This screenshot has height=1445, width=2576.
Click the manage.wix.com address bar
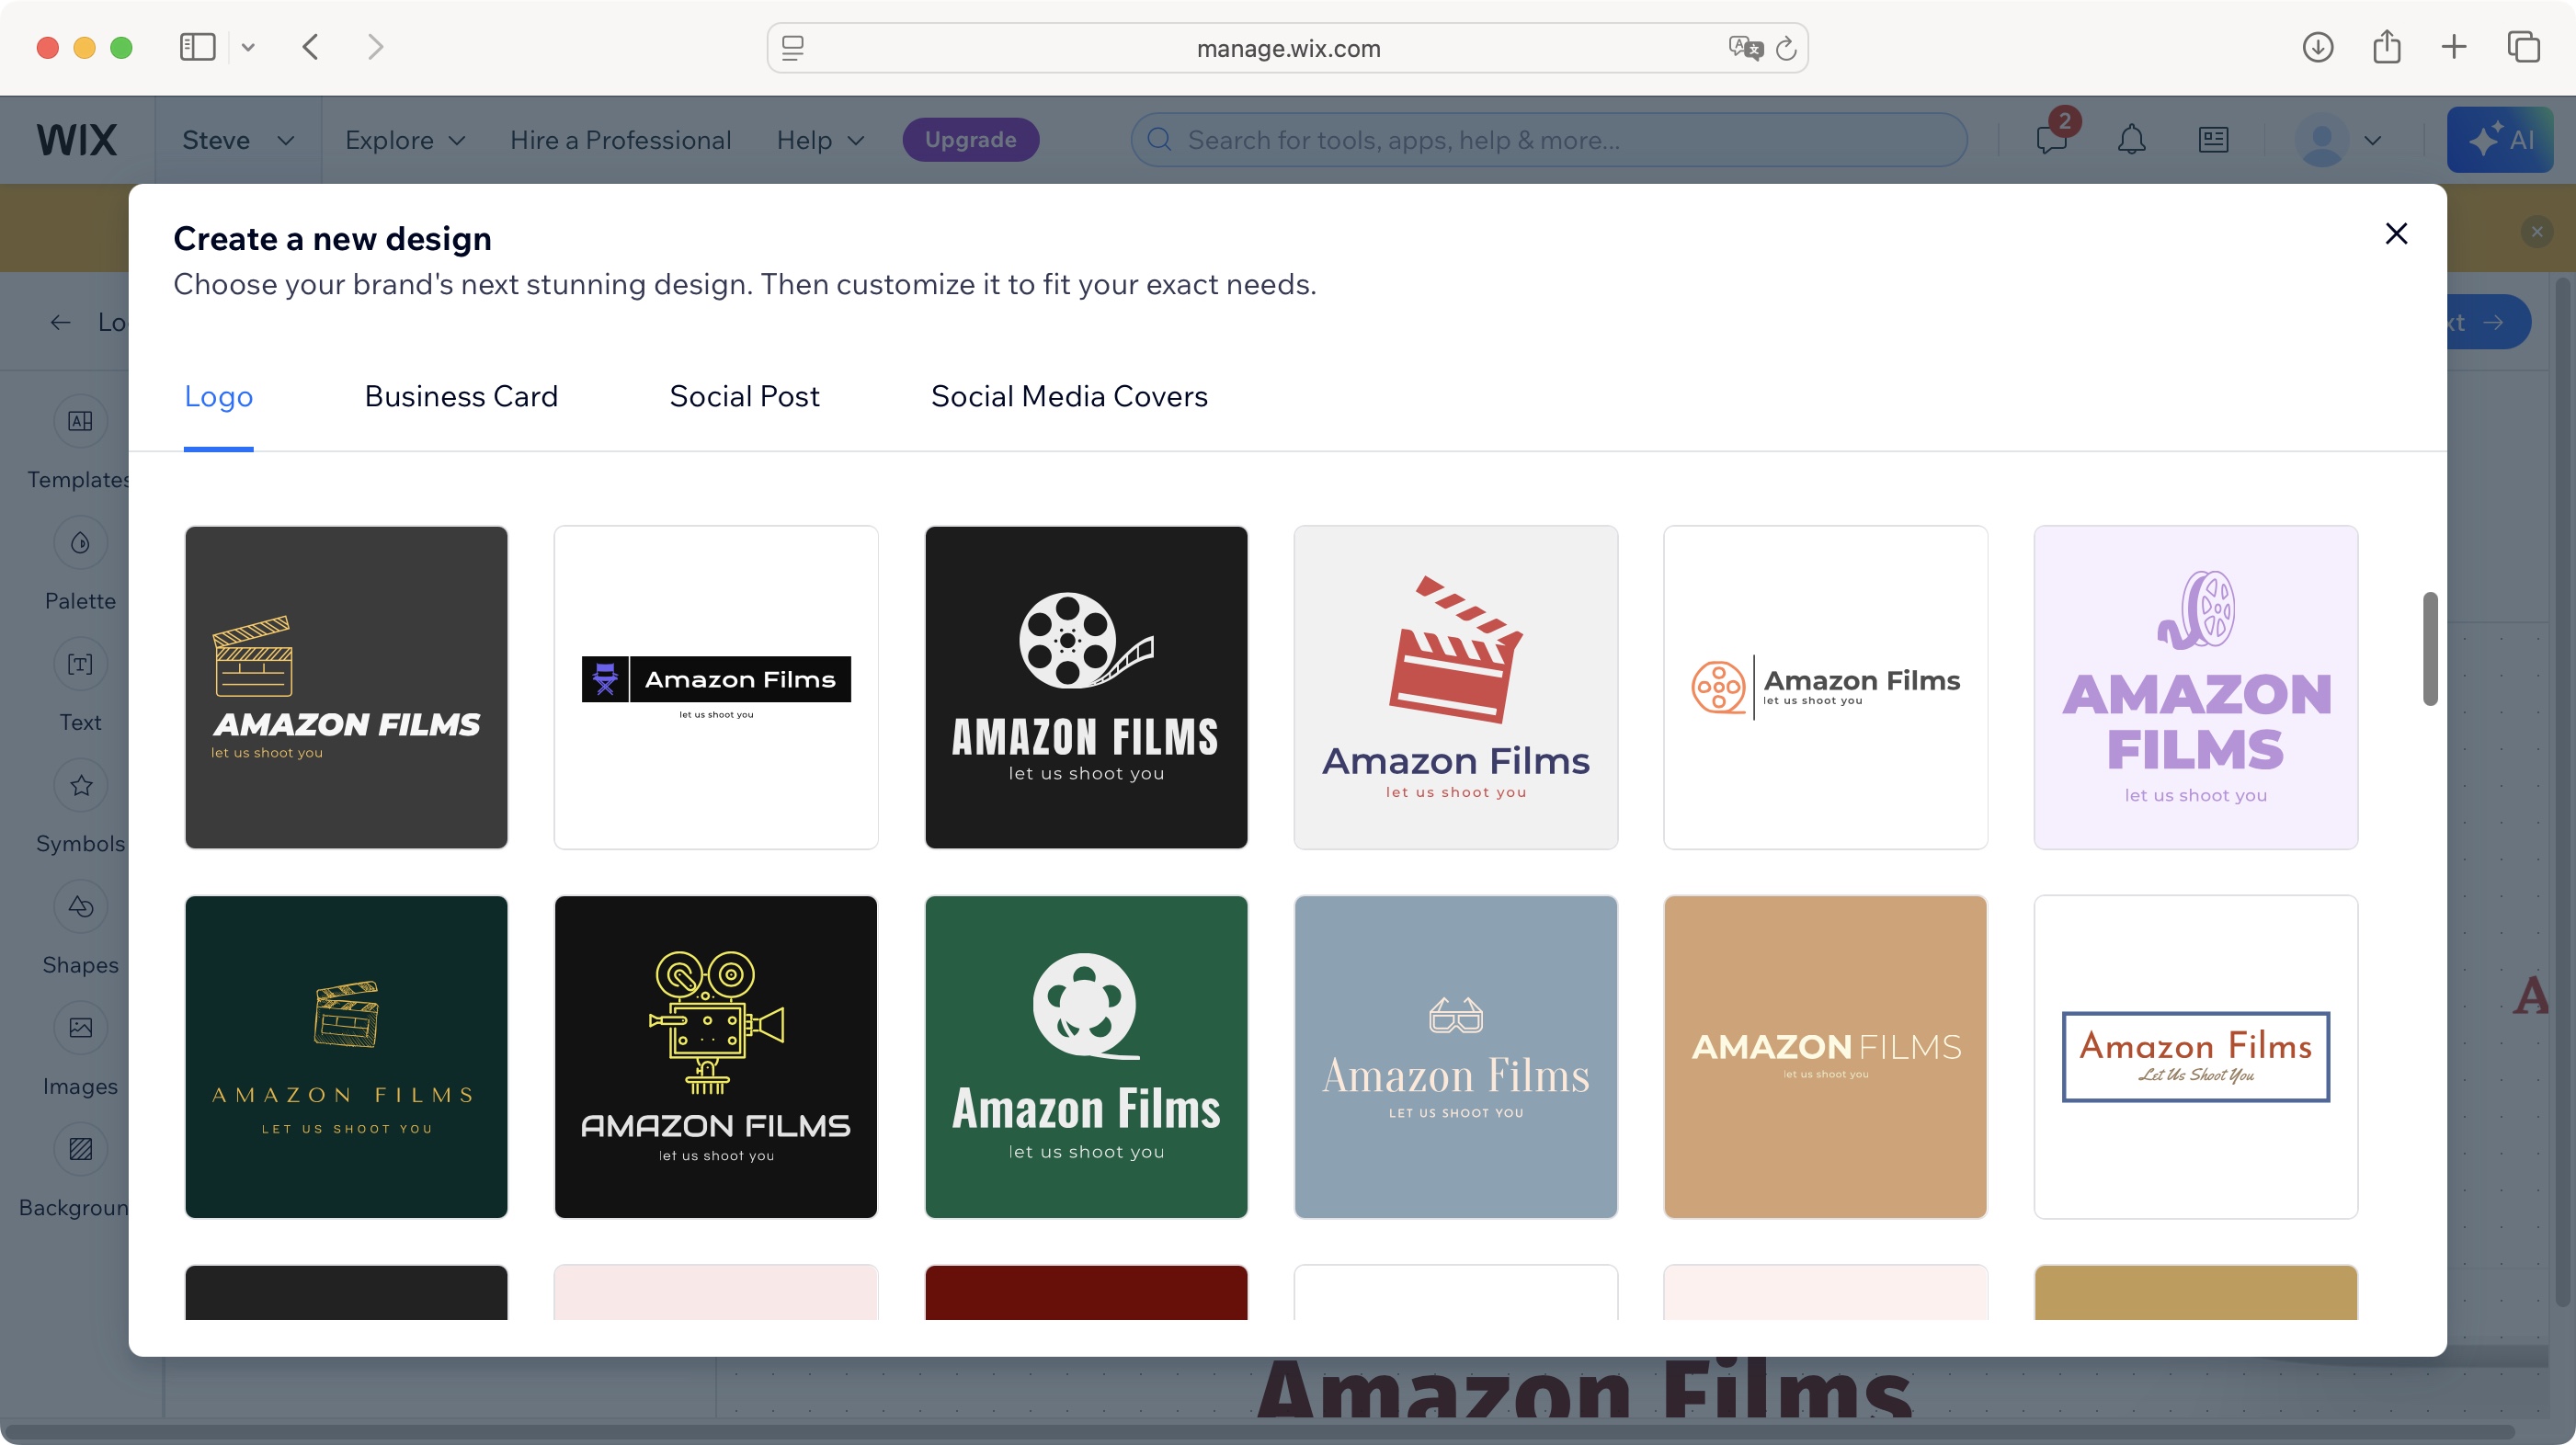click(1287, 48)
